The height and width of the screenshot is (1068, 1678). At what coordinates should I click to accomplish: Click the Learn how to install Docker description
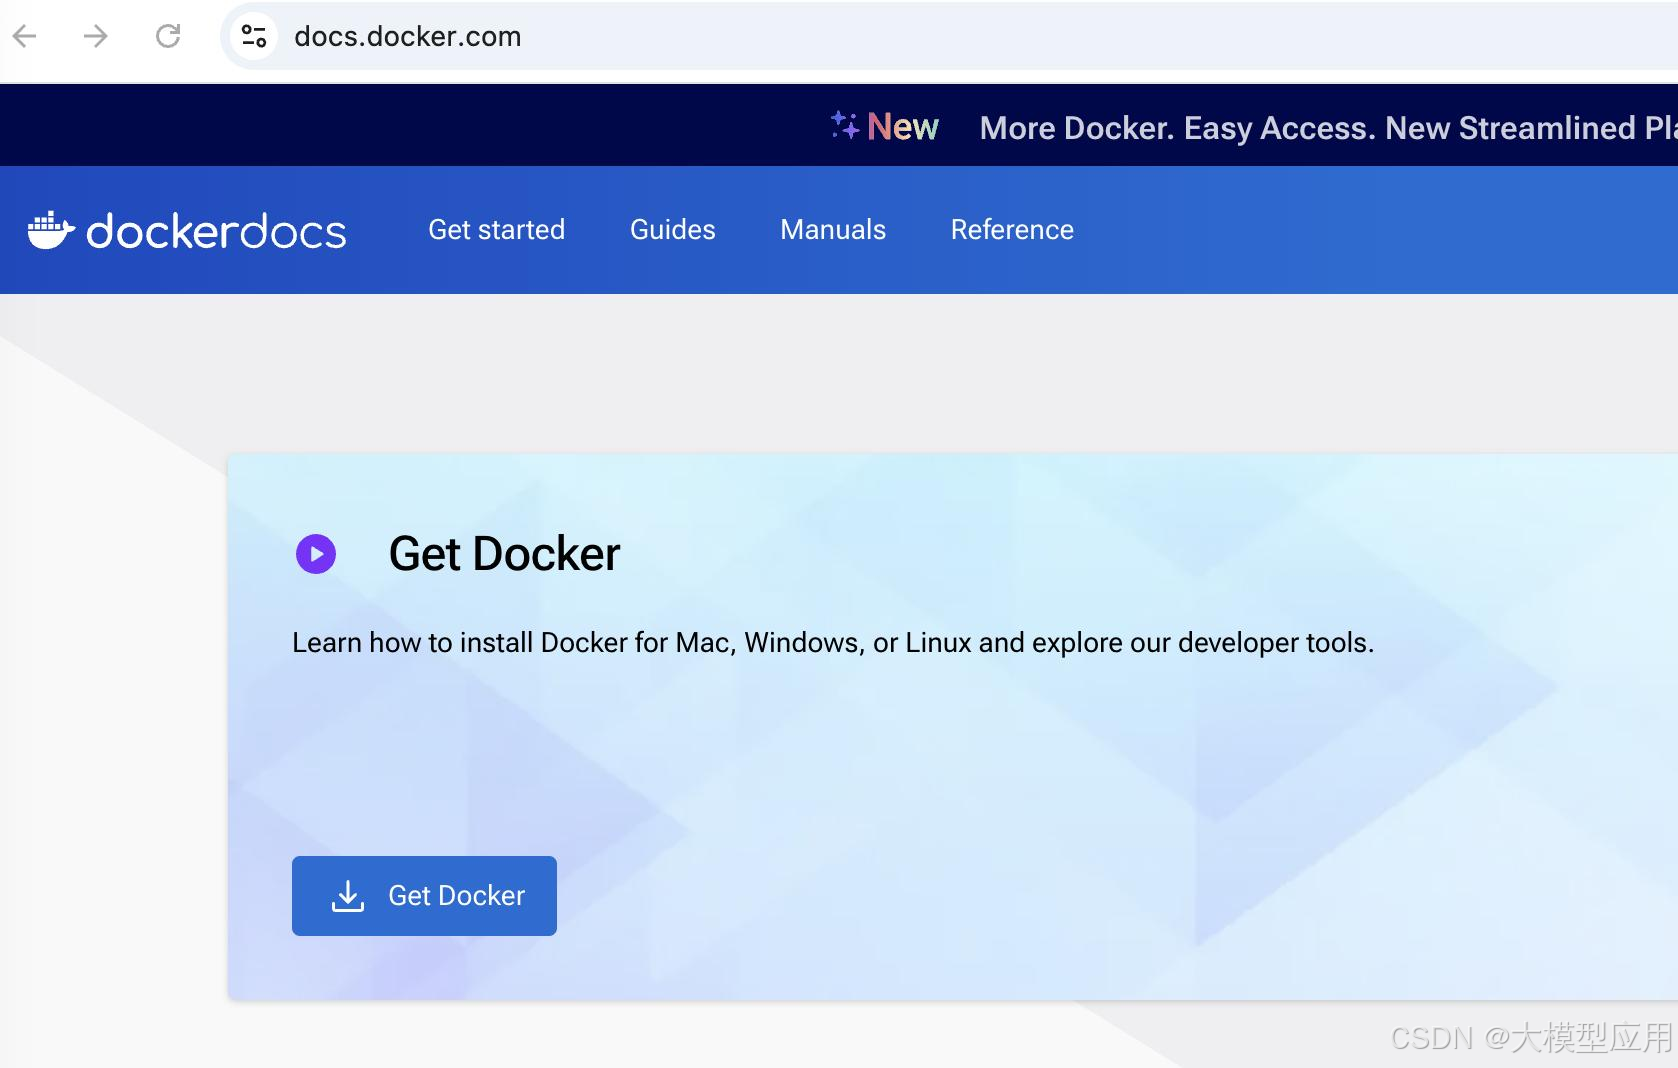833,642
